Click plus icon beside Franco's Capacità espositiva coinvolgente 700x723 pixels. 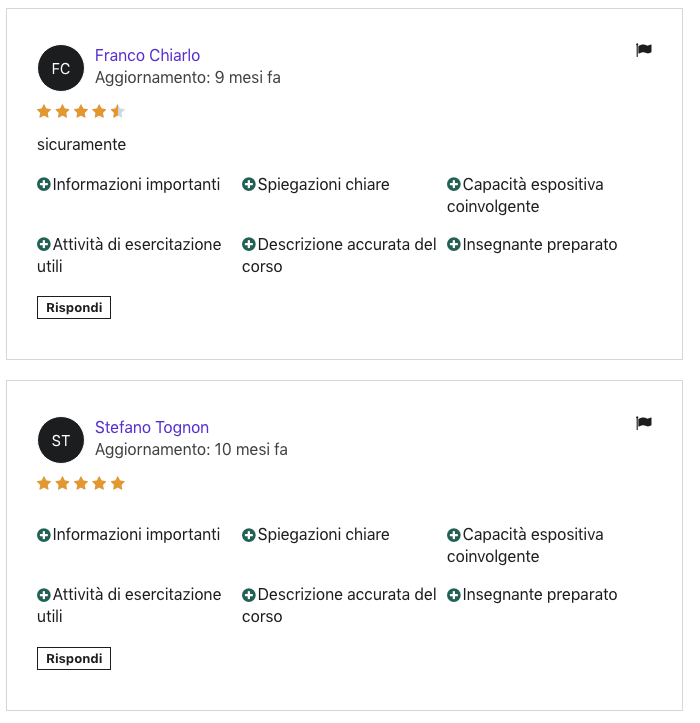[x=454, y=184]
